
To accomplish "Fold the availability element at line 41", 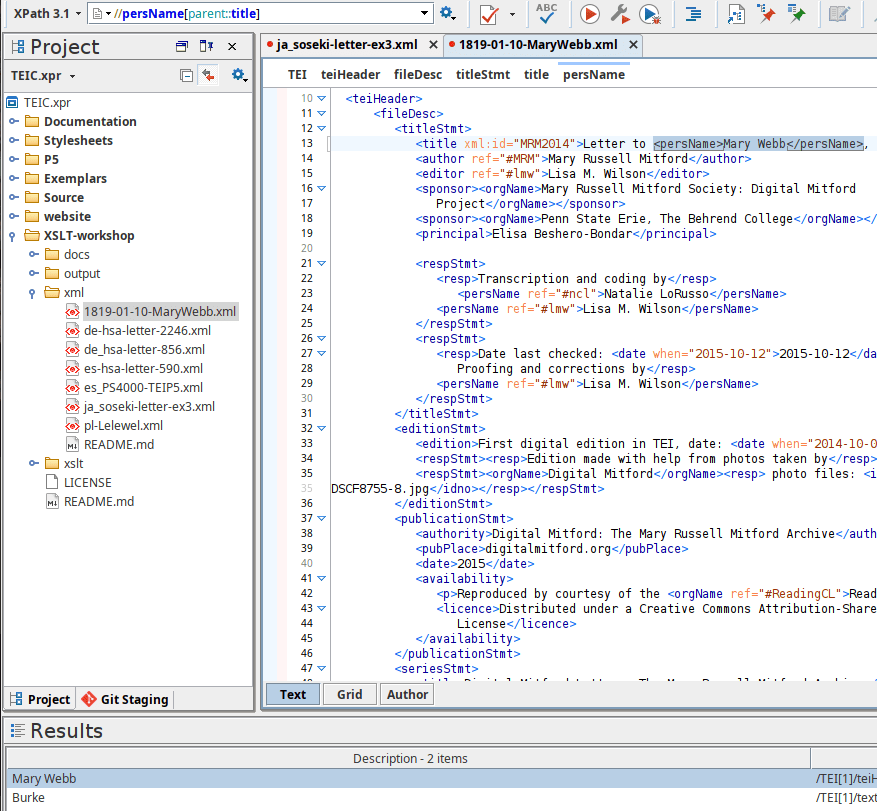I will (322, 578).
